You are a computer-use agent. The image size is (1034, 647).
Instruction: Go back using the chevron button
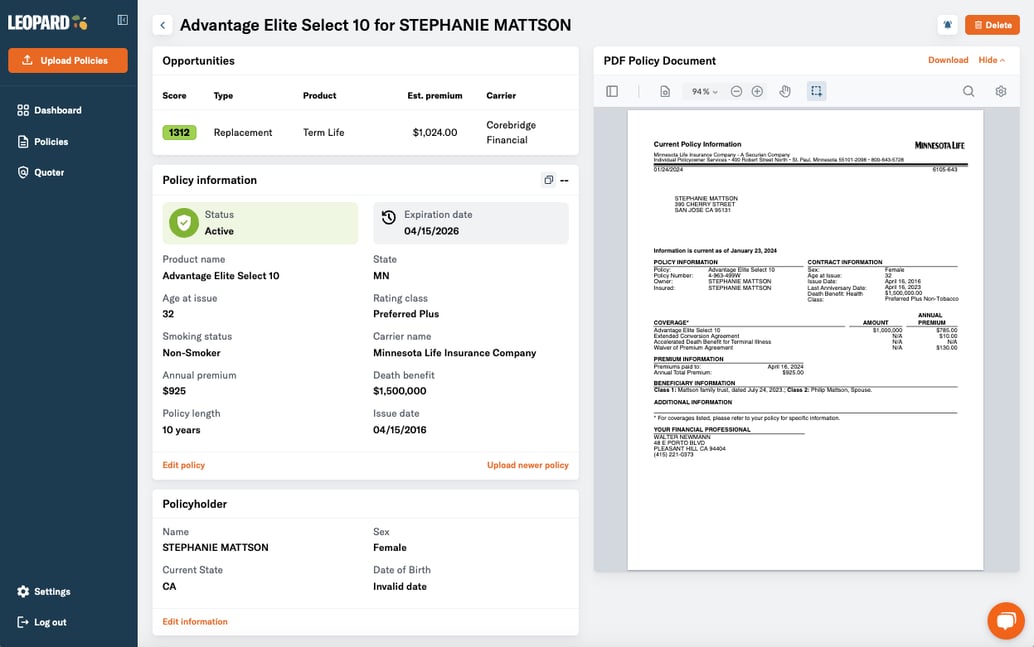click(163, 25)
